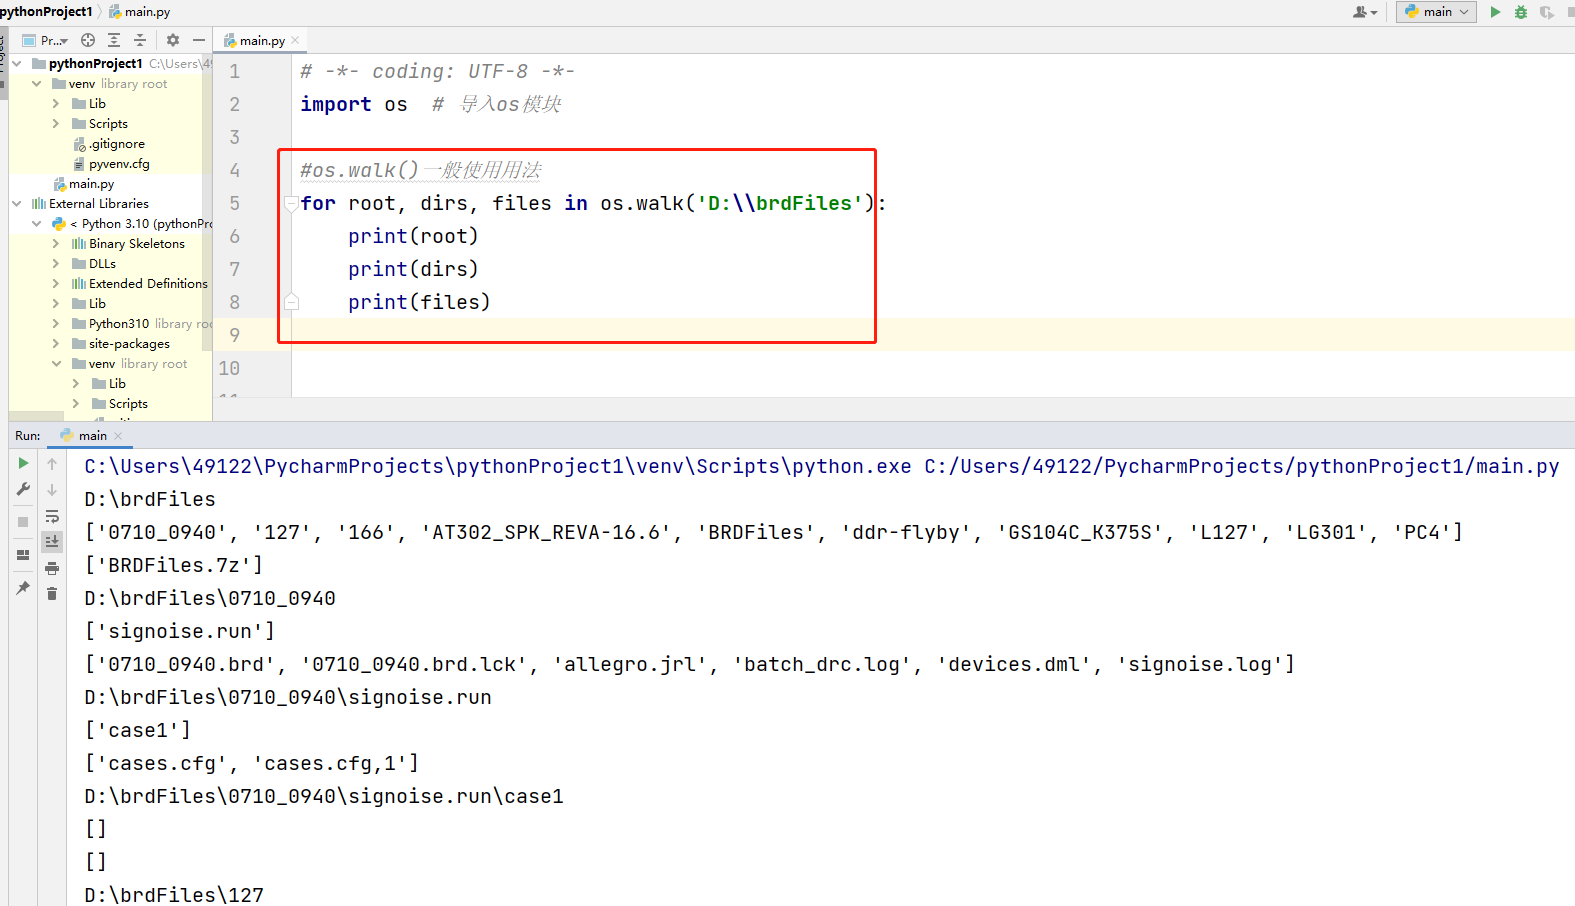
Task: Open the Project view selector dropdown
Action: pos(45,40)
